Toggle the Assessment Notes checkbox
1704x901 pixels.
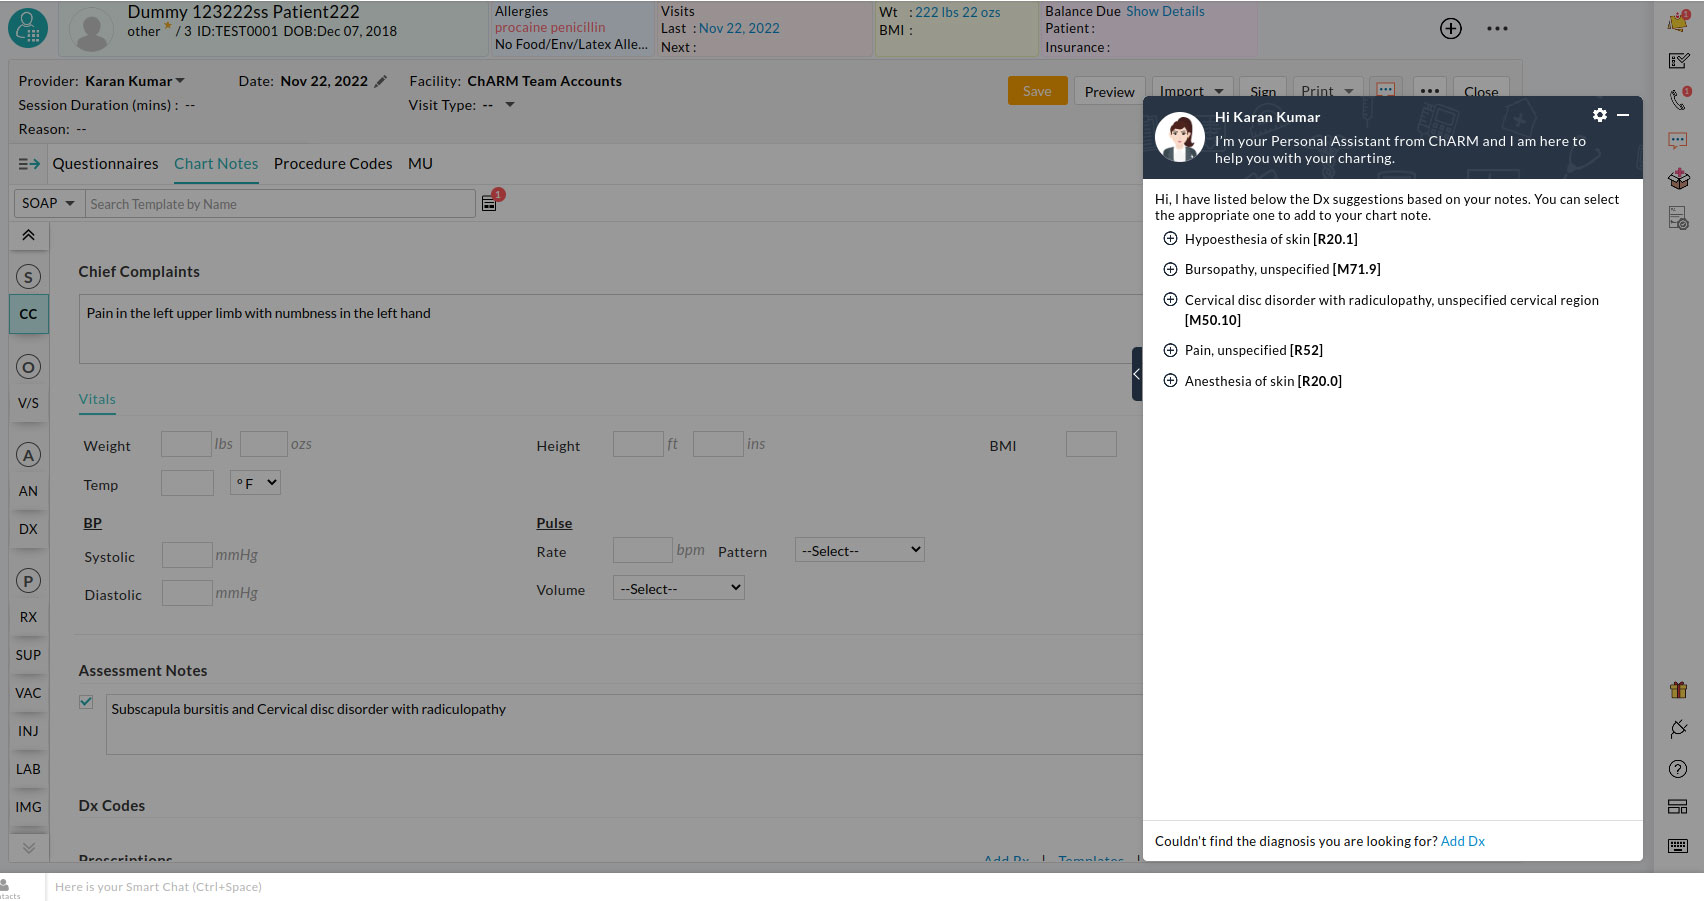[86, 702]
